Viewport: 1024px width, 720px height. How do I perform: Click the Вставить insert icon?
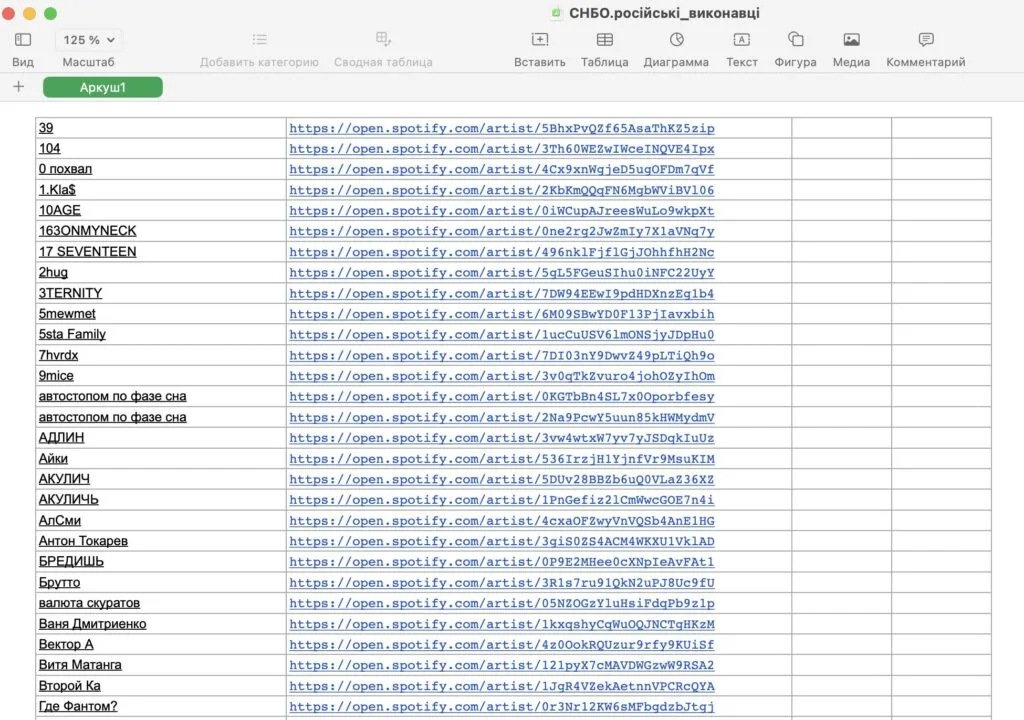coord(539,40)
